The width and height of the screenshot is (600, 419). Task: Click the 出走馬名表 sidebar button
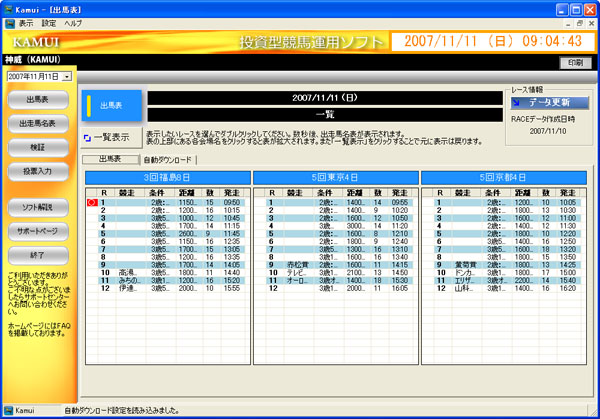(x=38, y=123)
